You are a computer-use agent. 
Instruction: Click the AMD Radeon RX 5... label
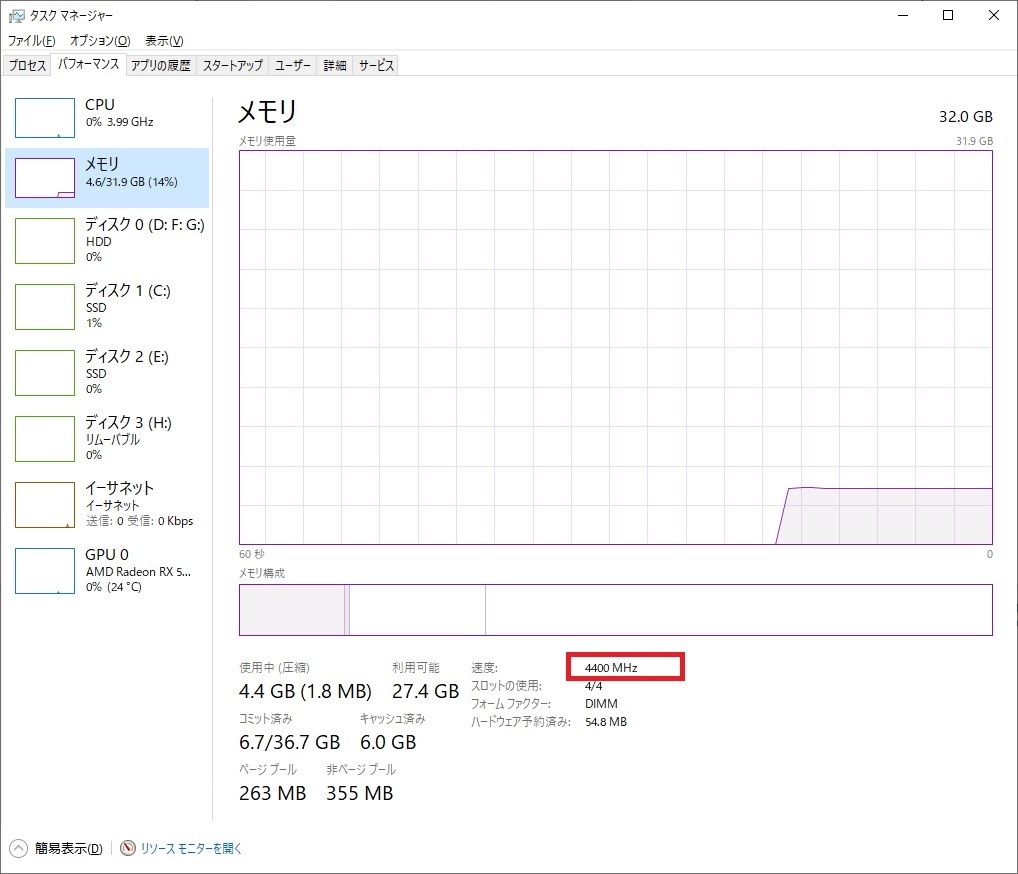[x=138, y=572]
